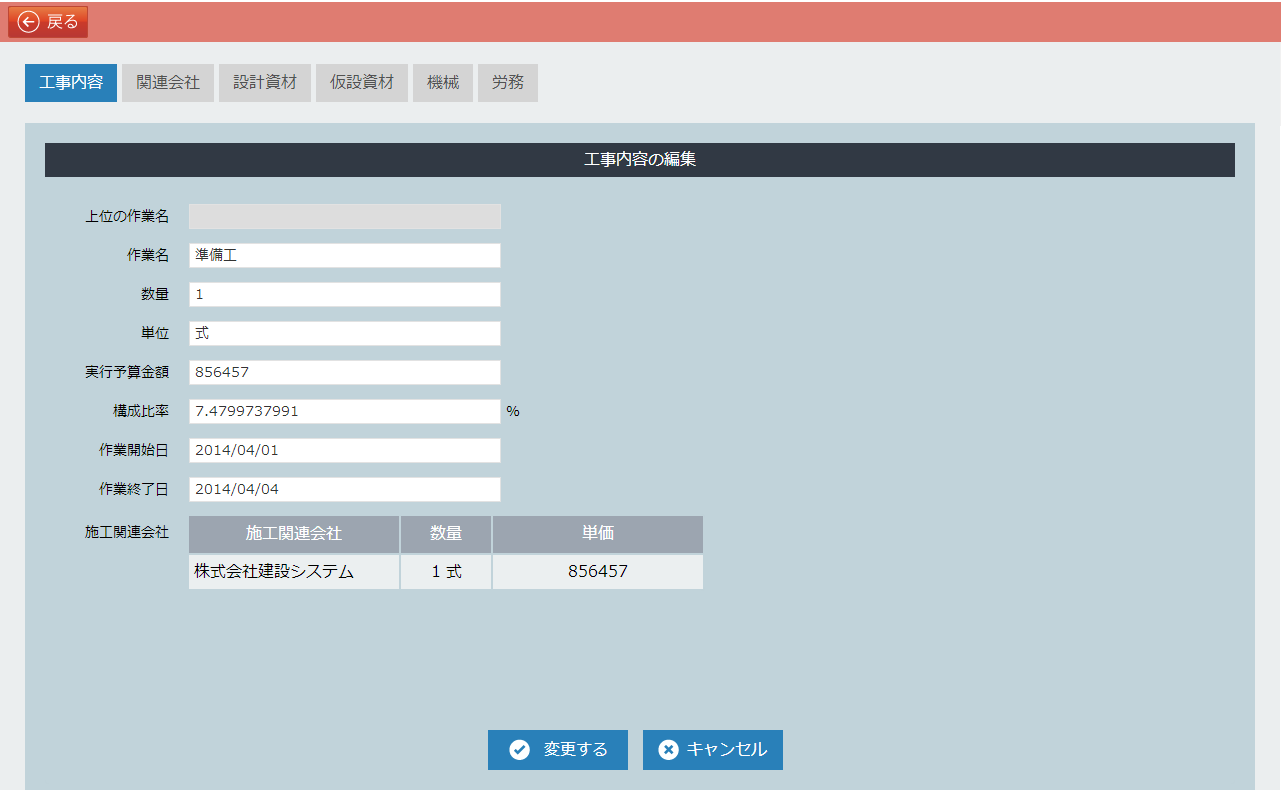
Task: Click the 単位 field showing 式
Action: click(345, 334)
